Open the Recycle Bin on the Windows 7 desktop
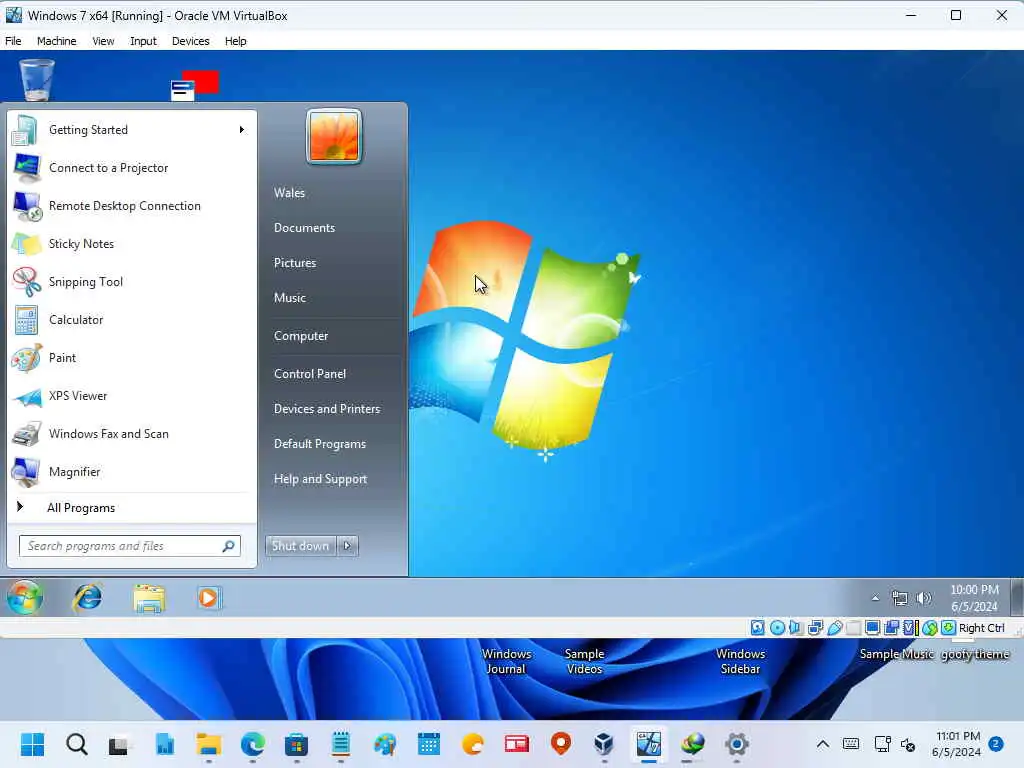This screenshot has height=768, width=1024. point(37,80)
